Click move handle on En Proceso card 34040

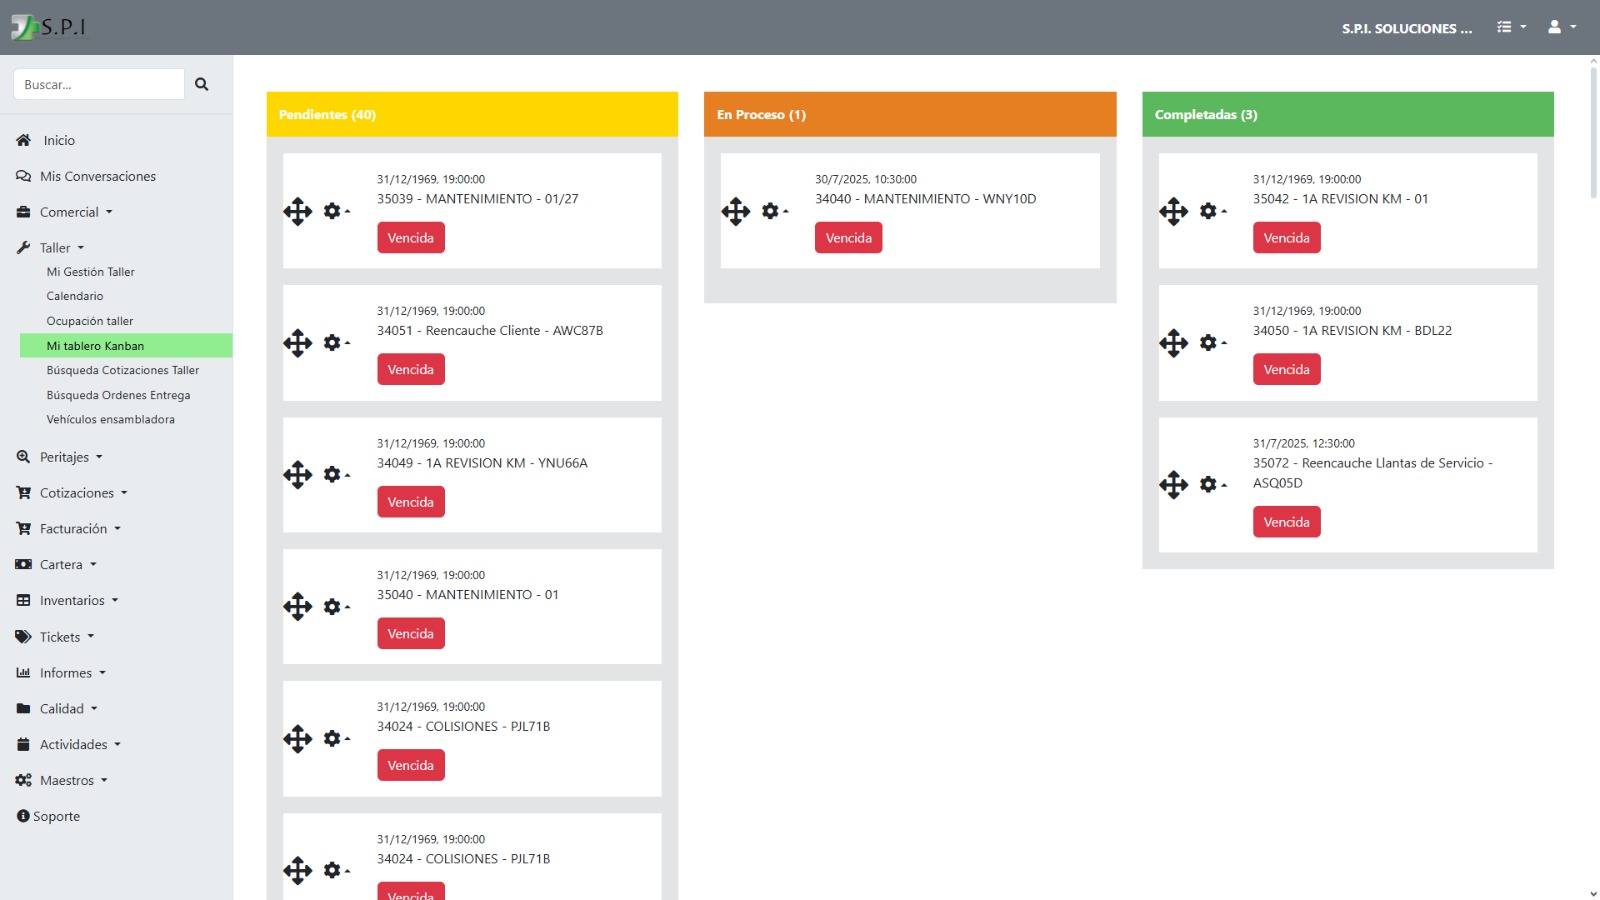(x=736, y=211)
